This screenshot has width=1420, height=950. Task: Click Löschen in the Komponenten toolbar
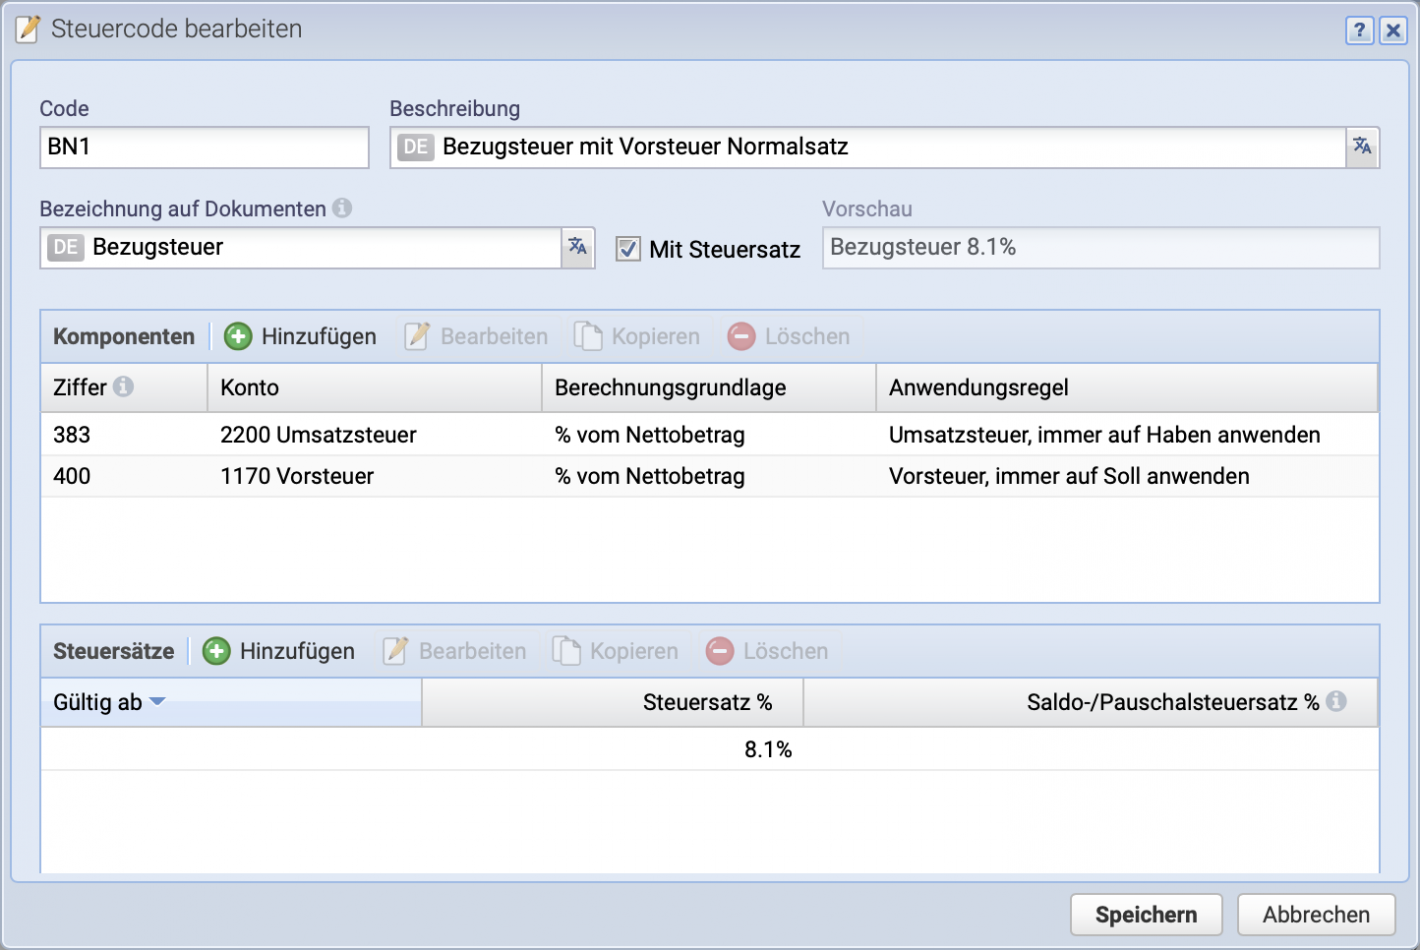pos(789,336)
